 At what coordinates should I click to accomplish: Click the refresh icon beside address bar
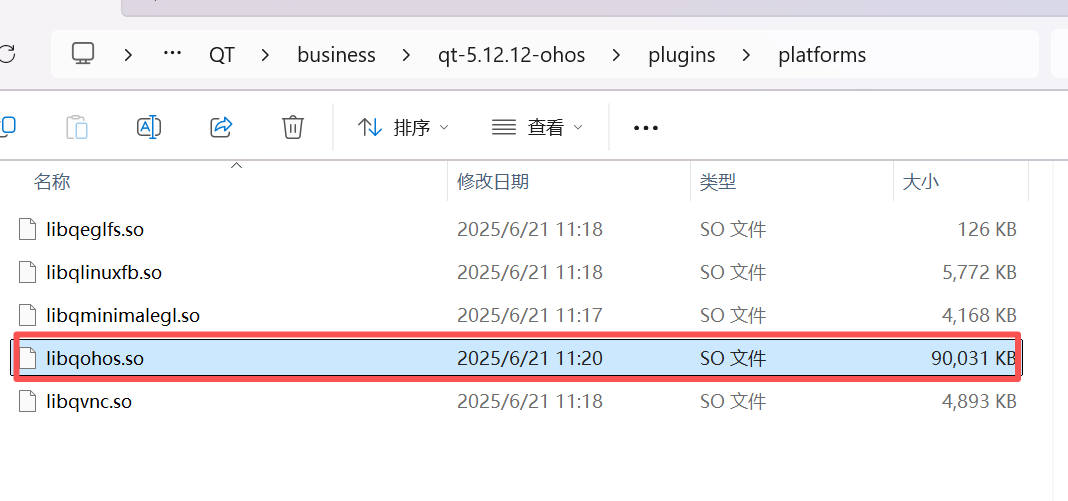coord(6,54)
